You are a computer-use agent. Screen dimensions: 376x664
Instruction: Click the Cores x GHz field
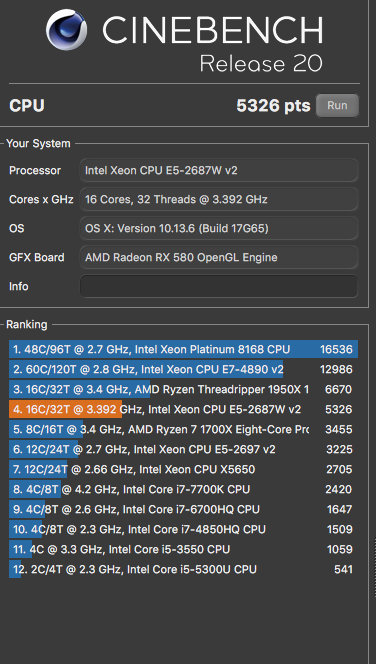click(x=219, y=199)
